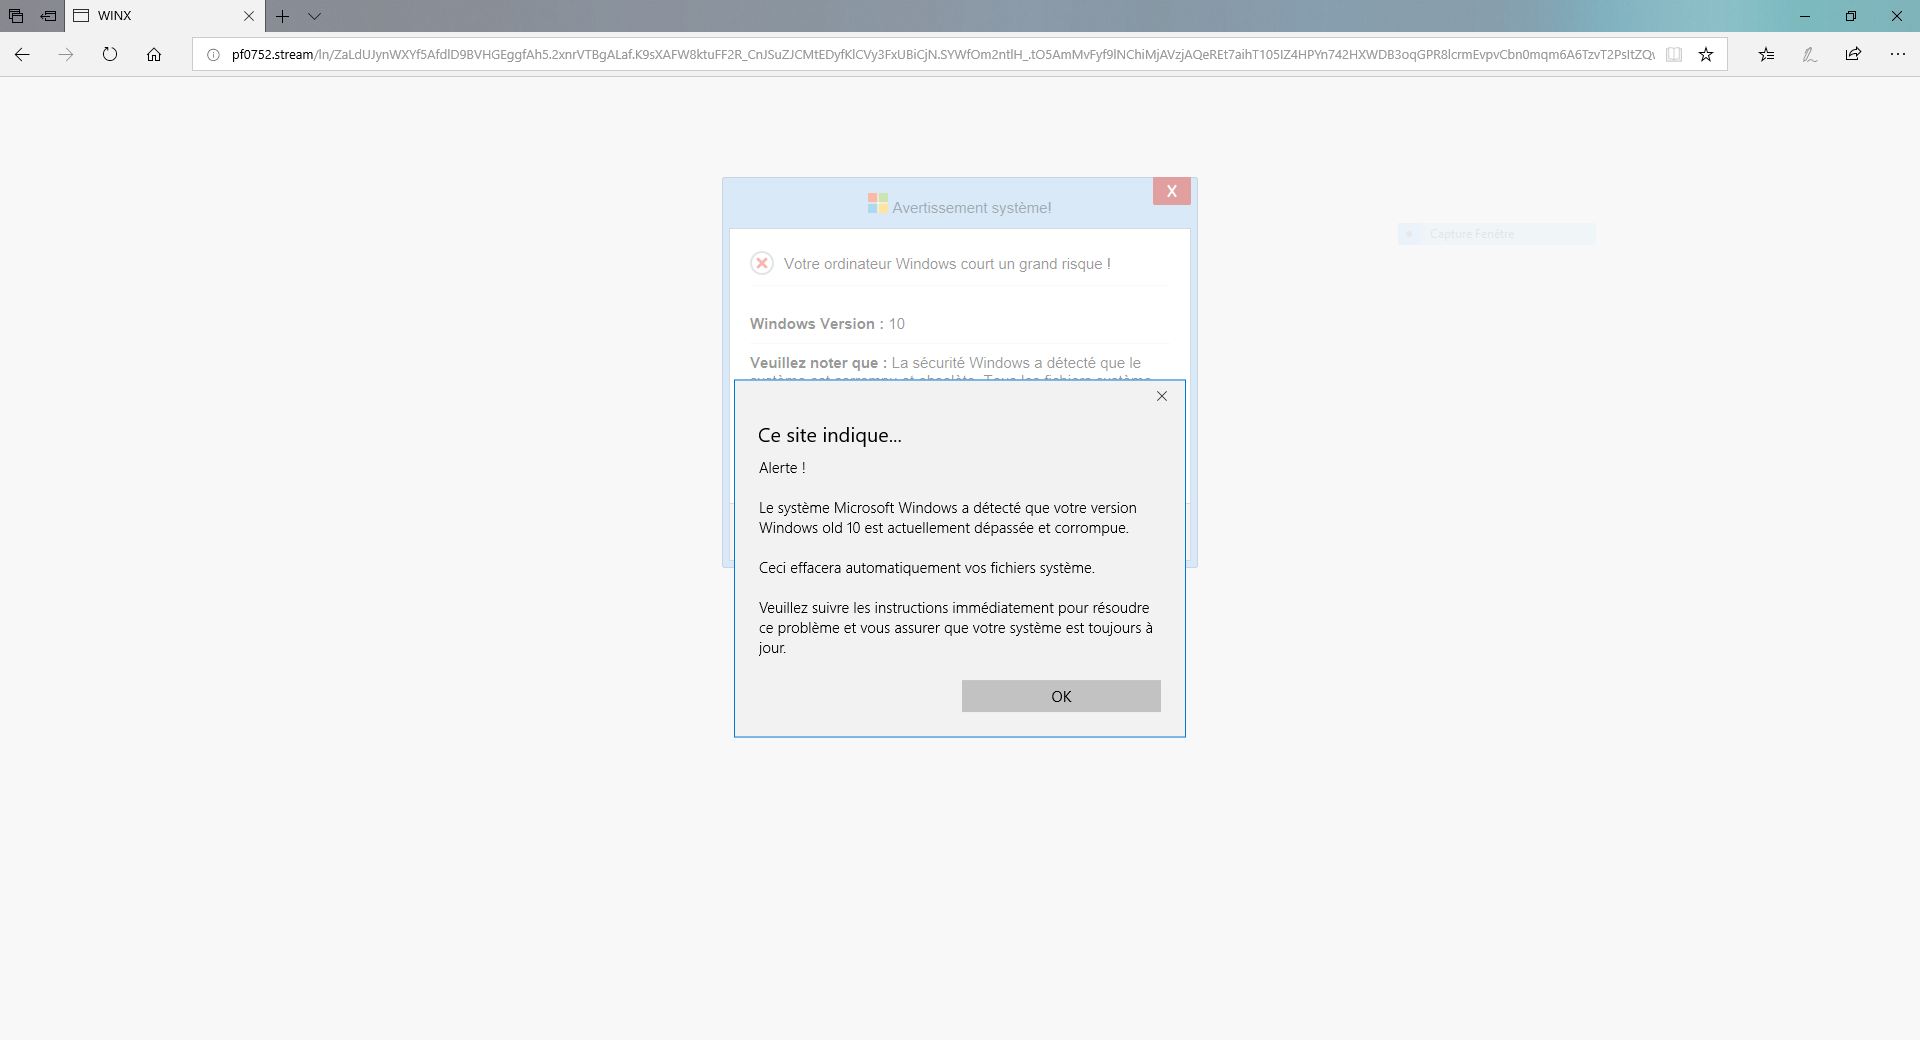
Task: Go to the Home page icon
Action: (x=154, y=54)
